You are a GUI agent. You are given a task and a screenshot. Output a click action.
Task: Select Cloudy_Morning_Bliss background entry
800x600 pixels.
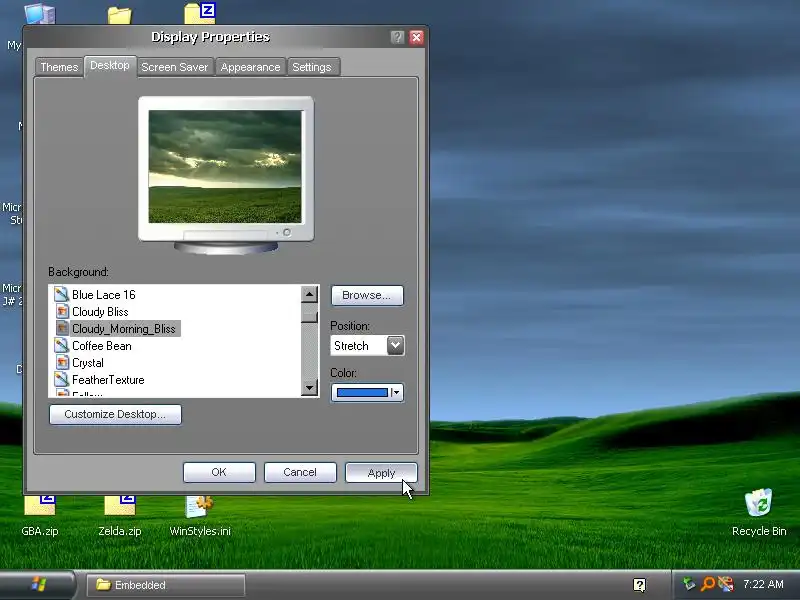click(123, 329)
